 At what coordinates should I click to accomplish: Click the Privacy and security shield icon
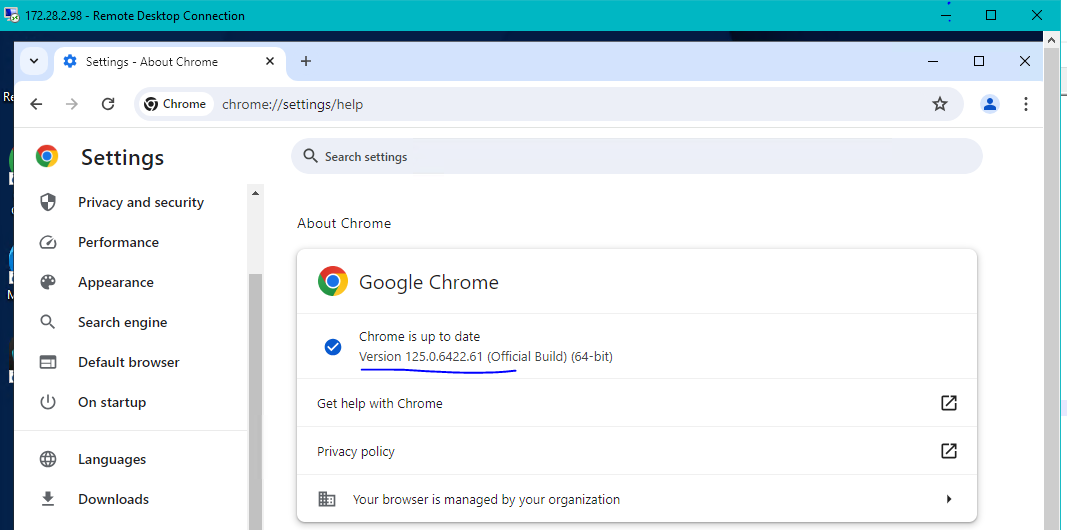point(48,202)
